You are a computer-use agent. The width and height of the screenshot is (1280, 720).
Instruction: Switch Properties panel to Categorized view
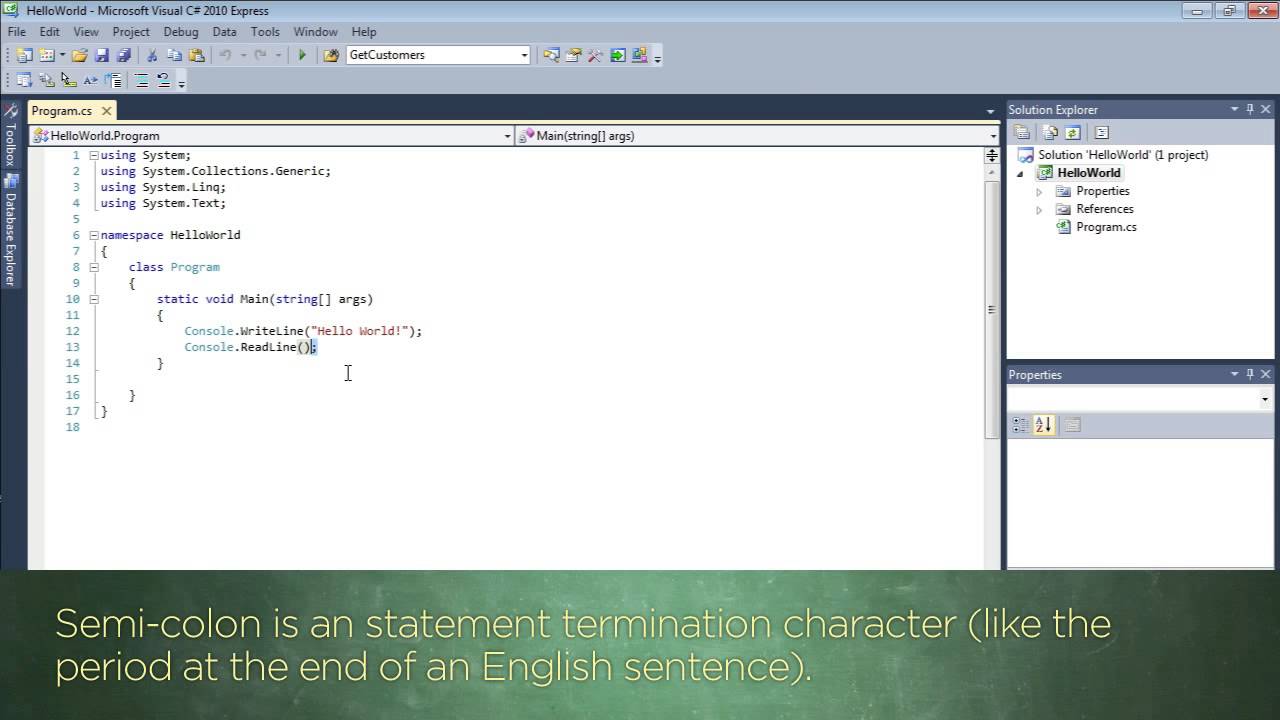click(x=1020, y=425)
